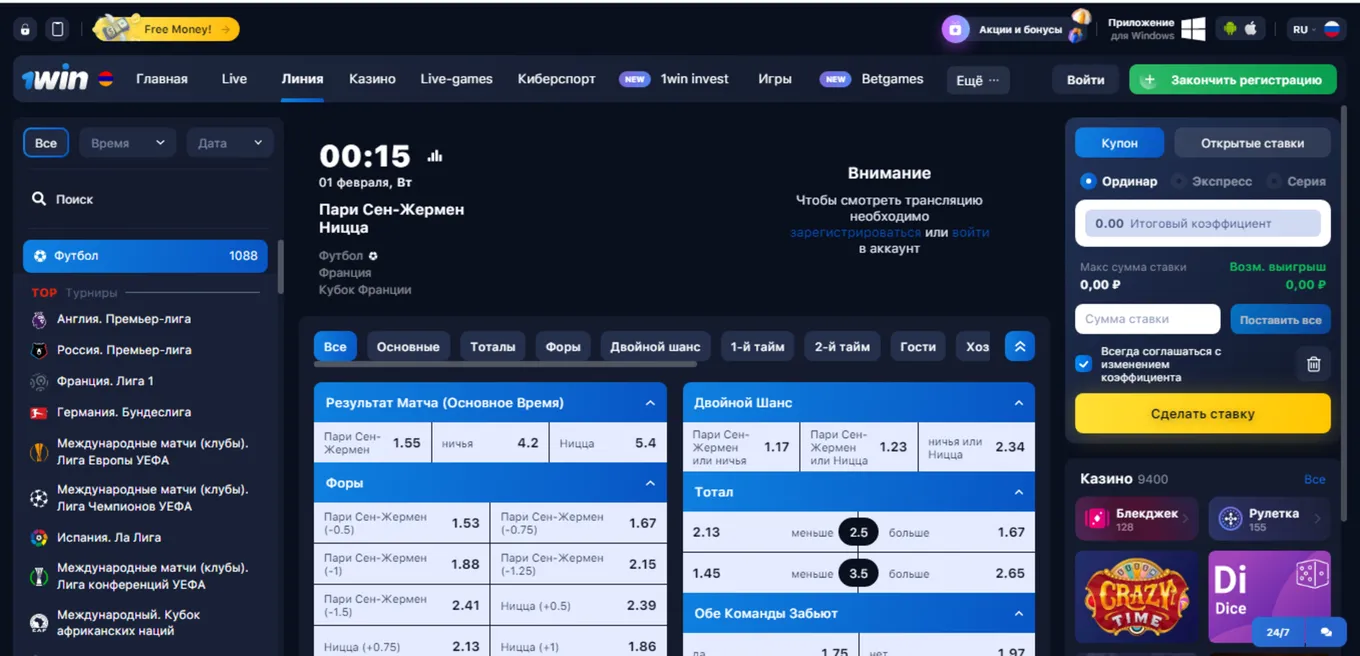Collapse all markets with double chevron
Viewport: 1360px width, 656px height.
point(1020,347)
